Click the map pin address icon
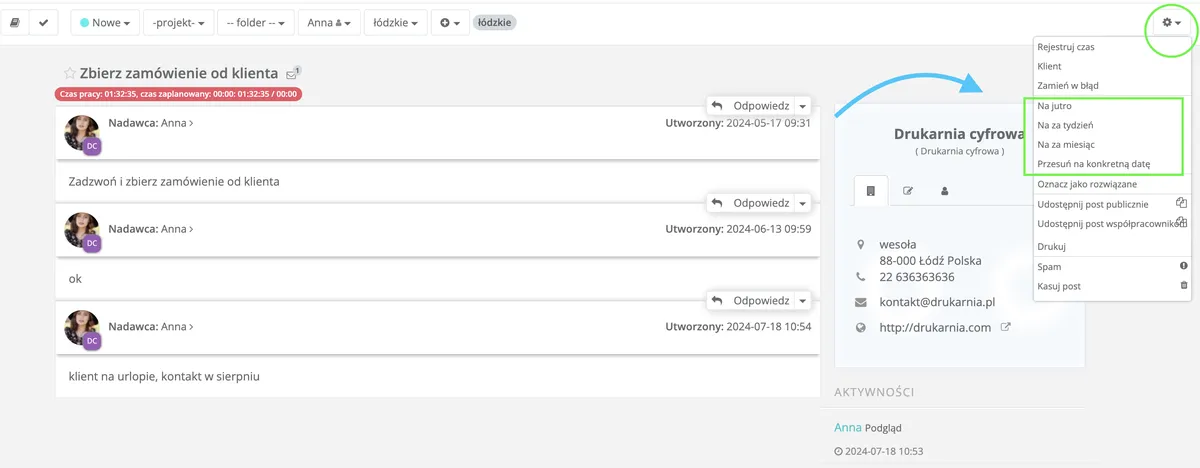This screenshot has width=1200, height=468. [861, 244]
